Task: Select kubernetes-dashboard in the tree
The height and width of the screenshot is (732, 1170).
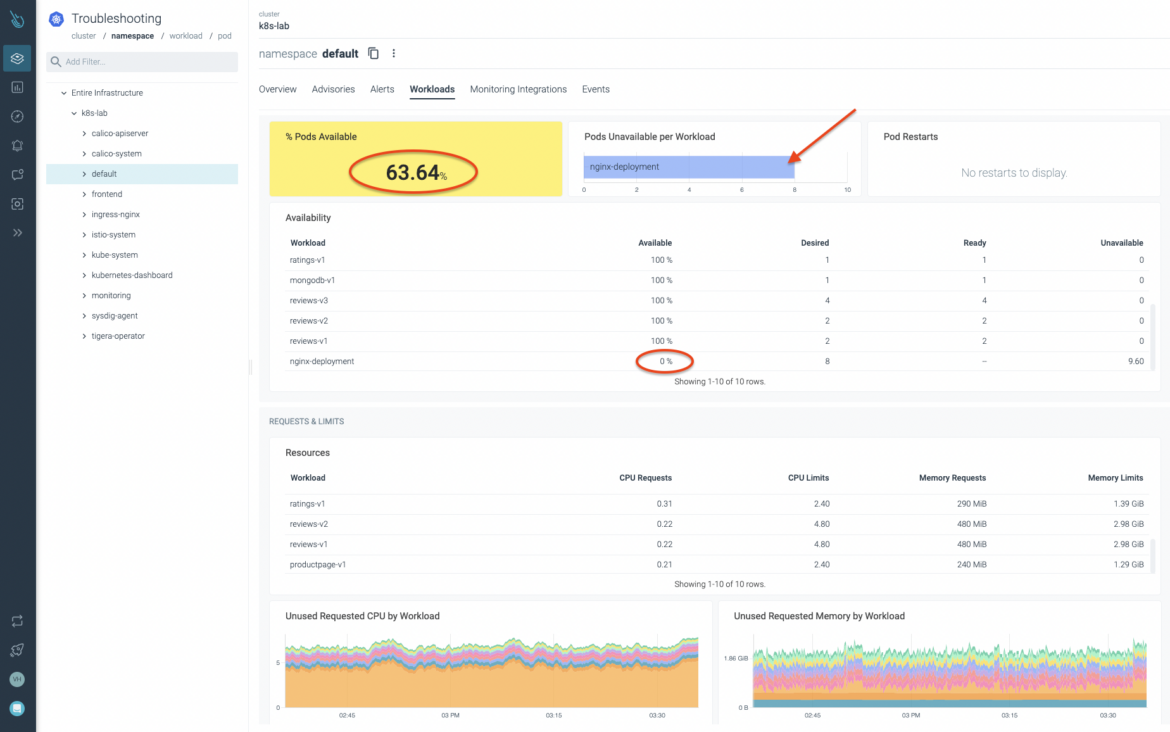Action: 132,275
